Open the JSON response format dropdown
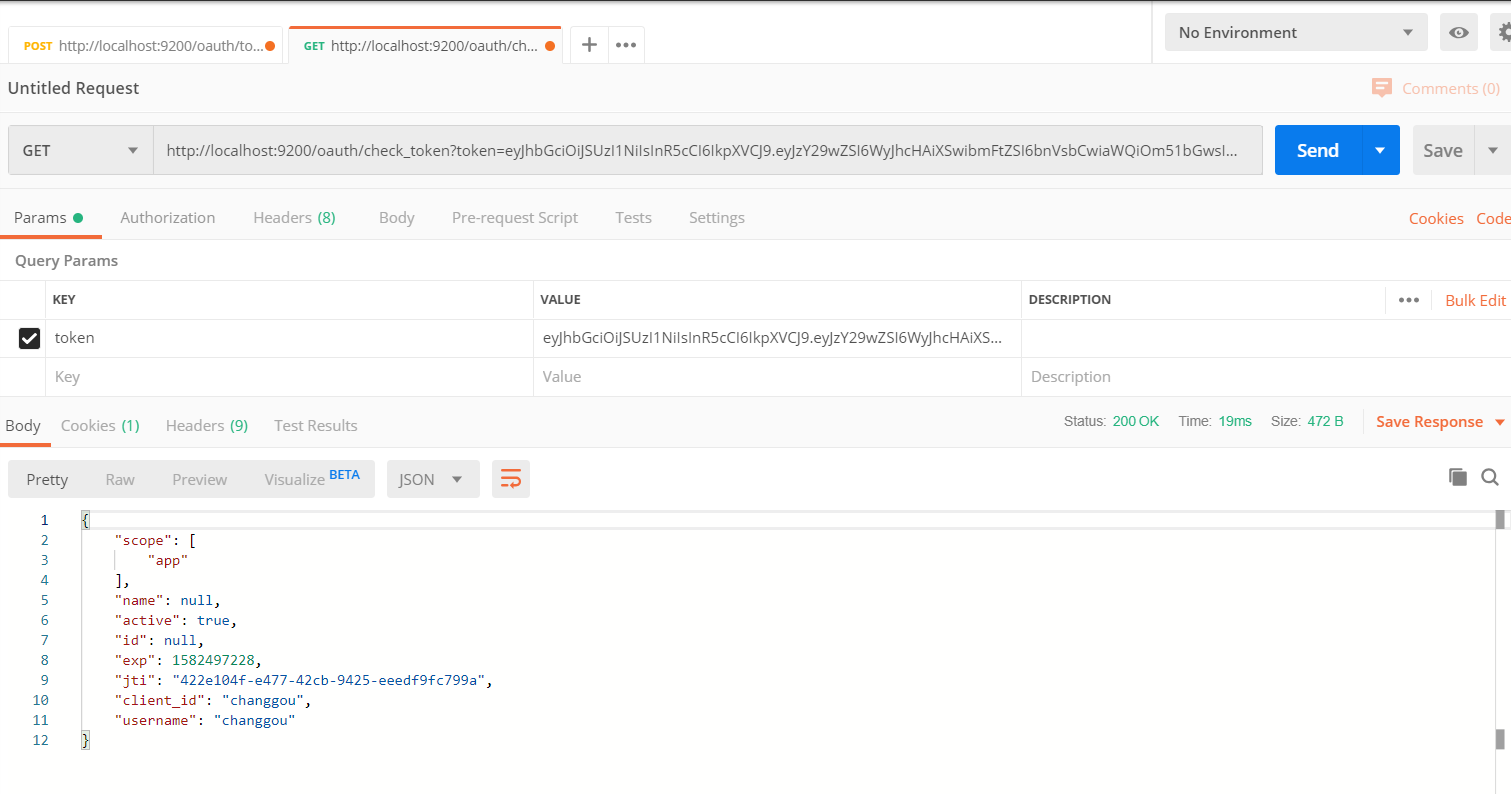Image resolution: width=1511 pixels, height=794 pixels. coord(433,479)
